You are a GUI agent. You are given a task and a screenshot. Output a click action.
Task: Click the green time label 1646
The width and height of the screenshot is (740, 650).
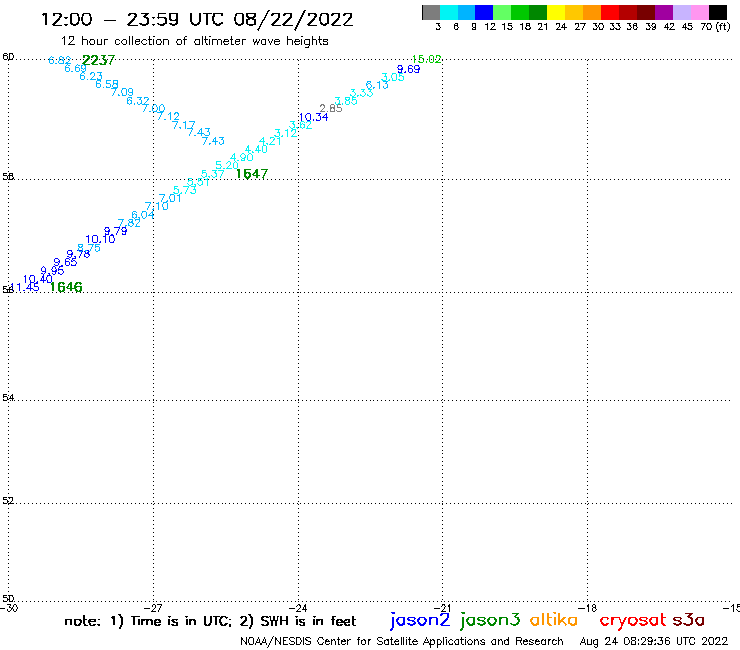[x=66, y=287]
